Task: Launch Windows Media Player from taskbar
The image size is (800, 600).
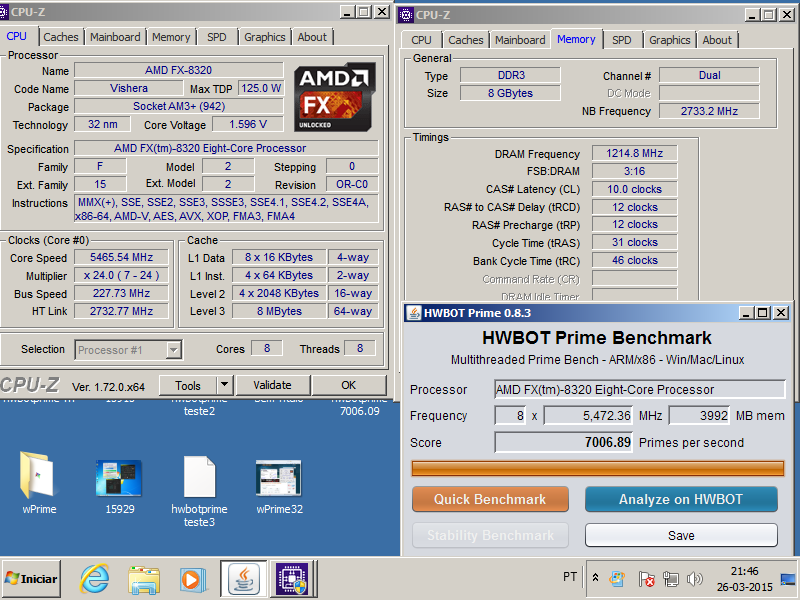Action: click(x=194, y=580)
